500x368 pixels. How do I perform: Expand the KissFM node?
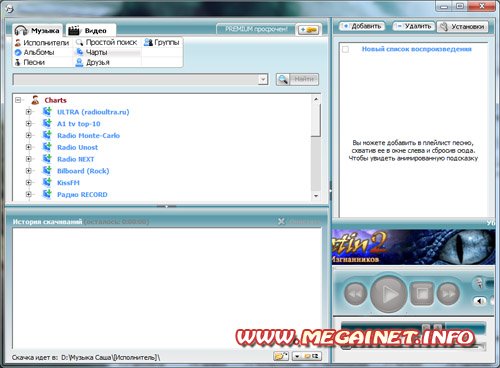(x=29, y=183)
